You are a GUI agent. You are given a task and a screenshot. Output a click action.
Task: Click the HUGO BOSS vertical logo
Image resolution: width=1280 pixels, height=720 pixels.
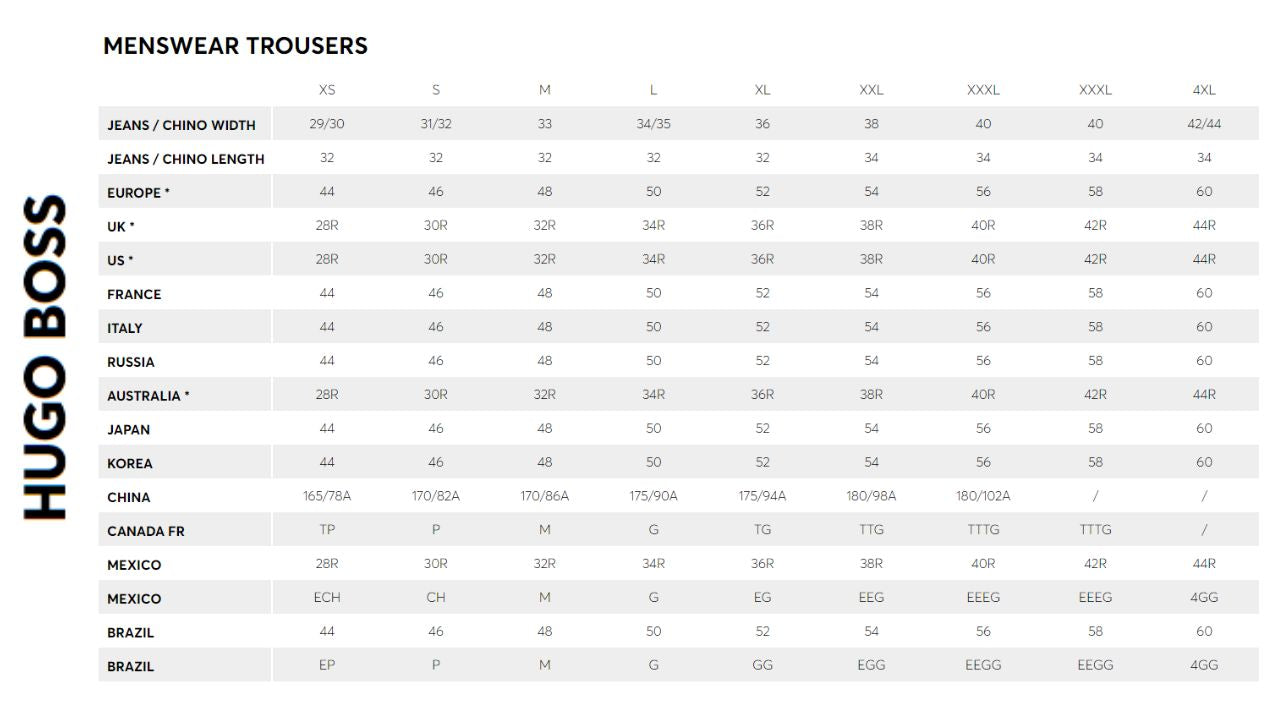[45, 357]
